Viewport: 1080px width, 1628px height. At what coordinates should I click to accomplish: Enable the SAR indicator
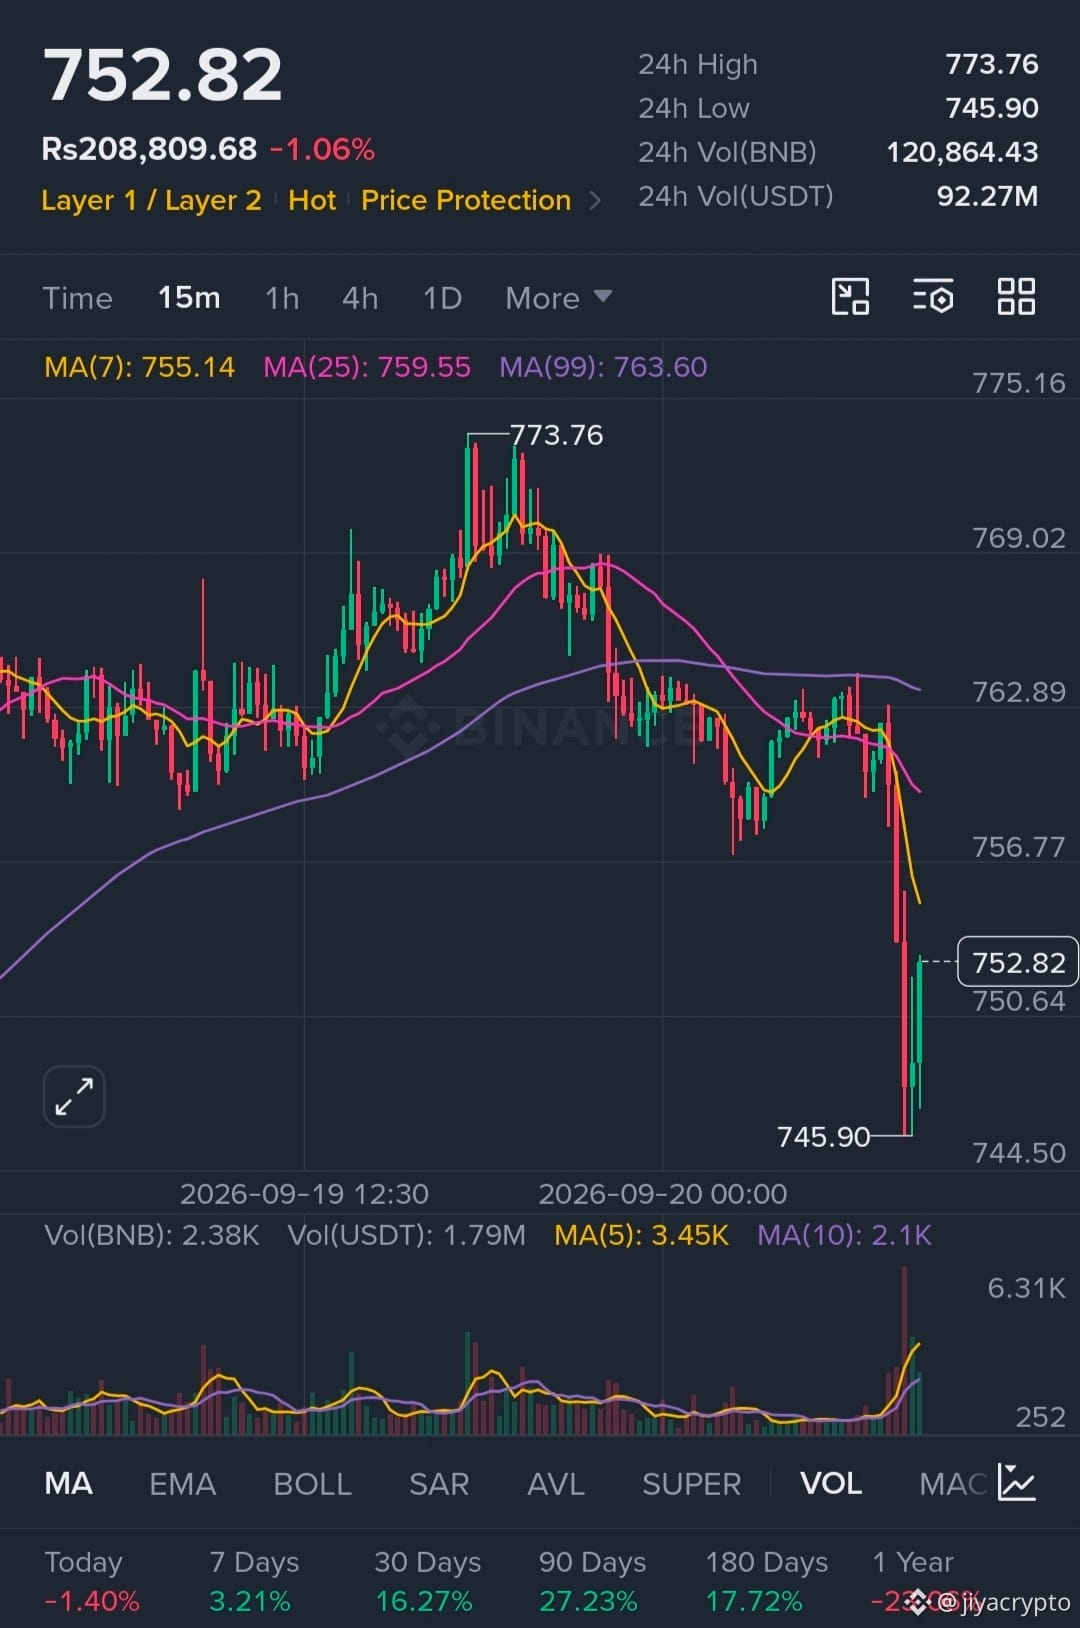(x=439, y=1484)
